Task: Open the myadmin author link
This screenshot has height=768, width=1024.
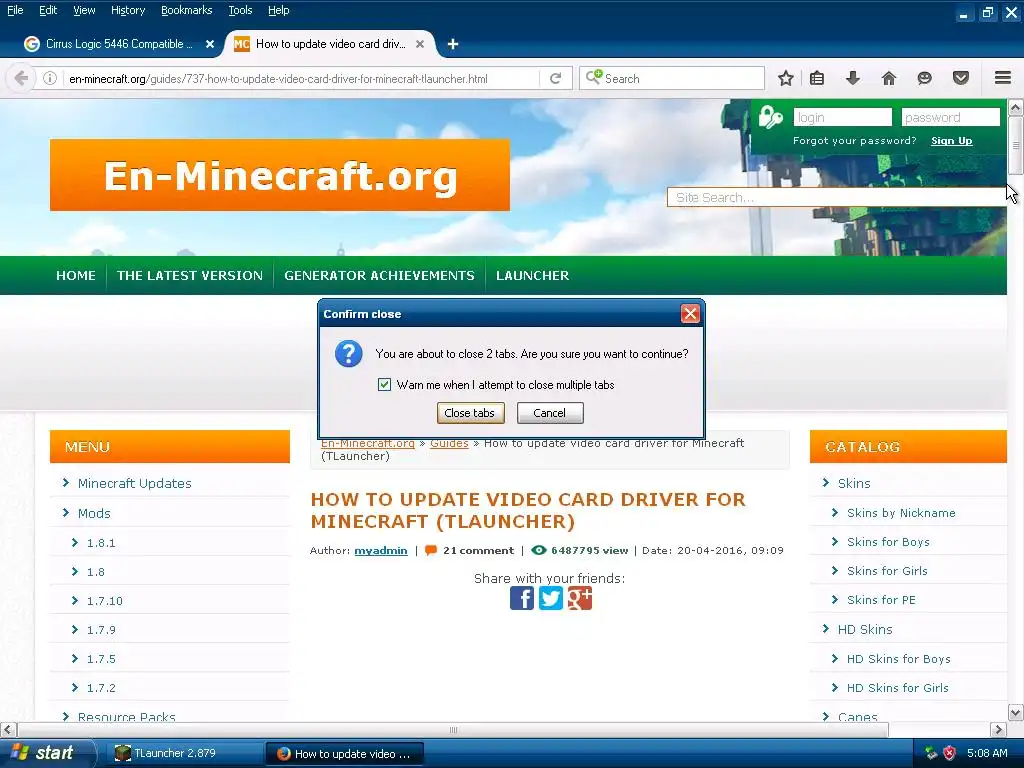Action: point(381,551)
